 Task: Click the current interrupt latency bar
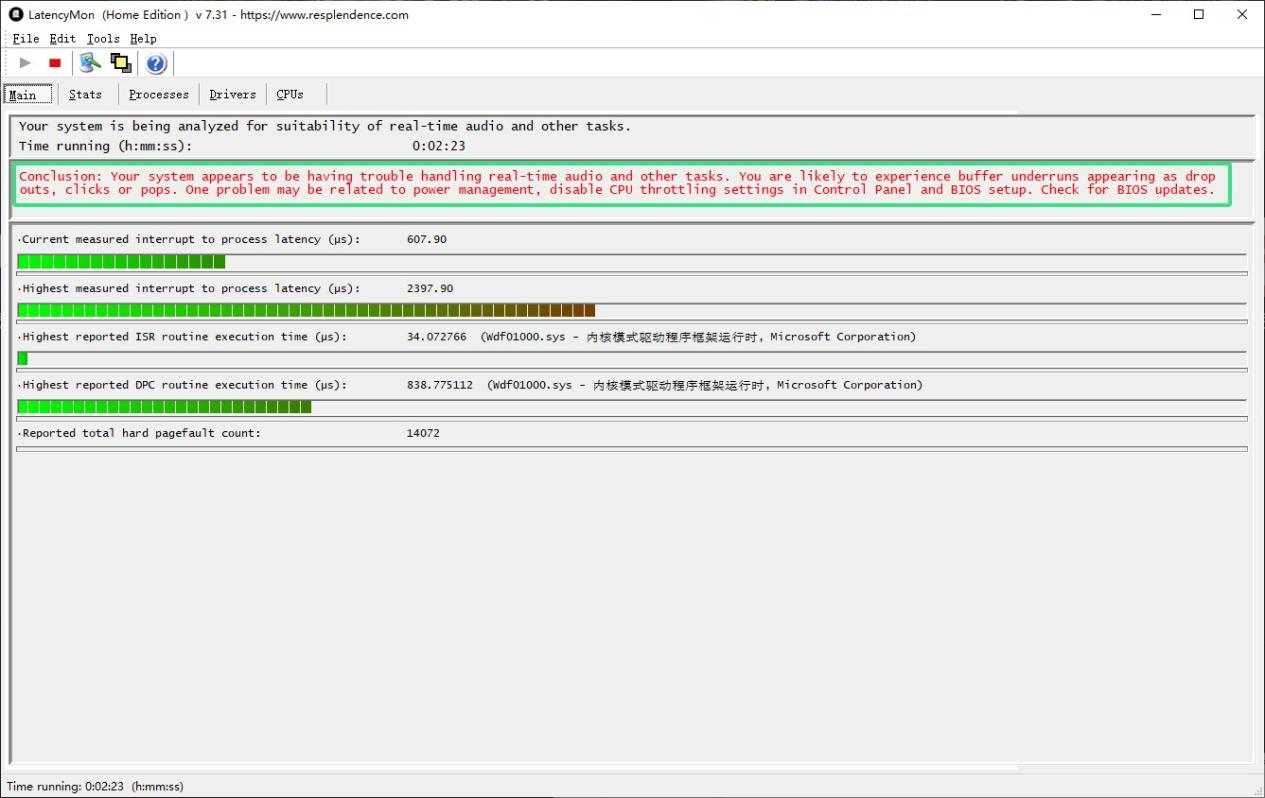(121, 262)
